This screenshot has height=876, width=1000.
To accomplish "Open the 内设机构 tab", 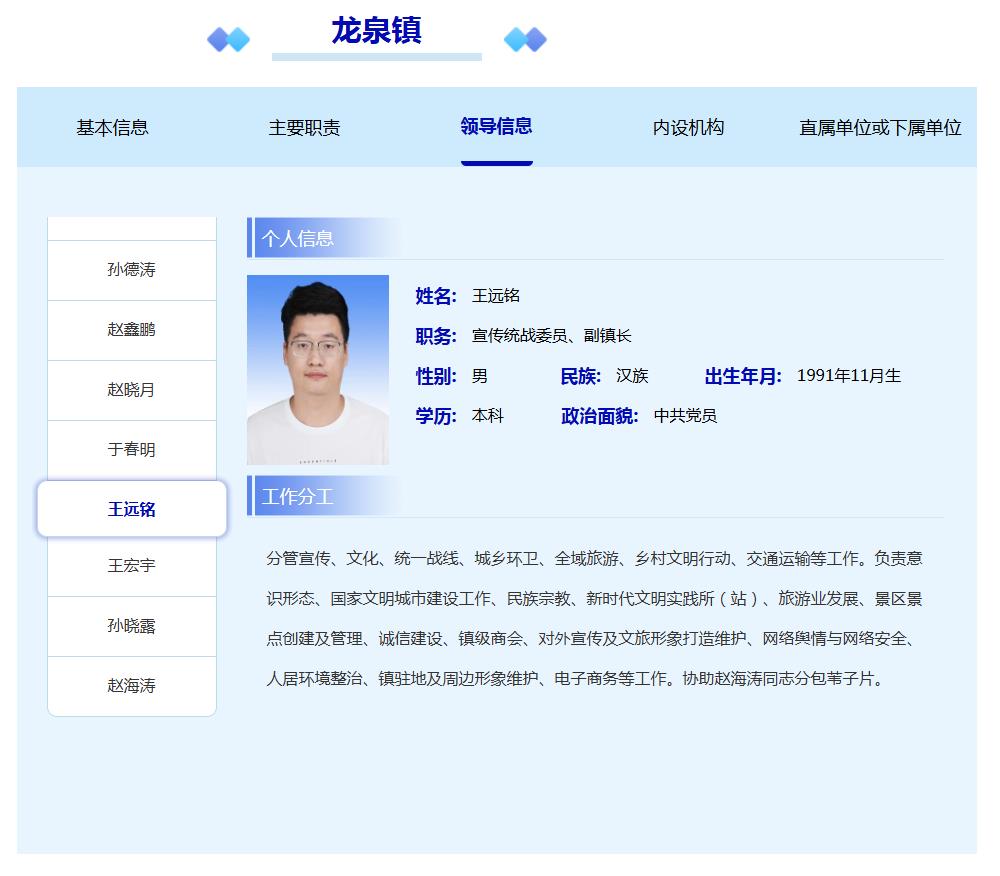I will tap(688, 128).
